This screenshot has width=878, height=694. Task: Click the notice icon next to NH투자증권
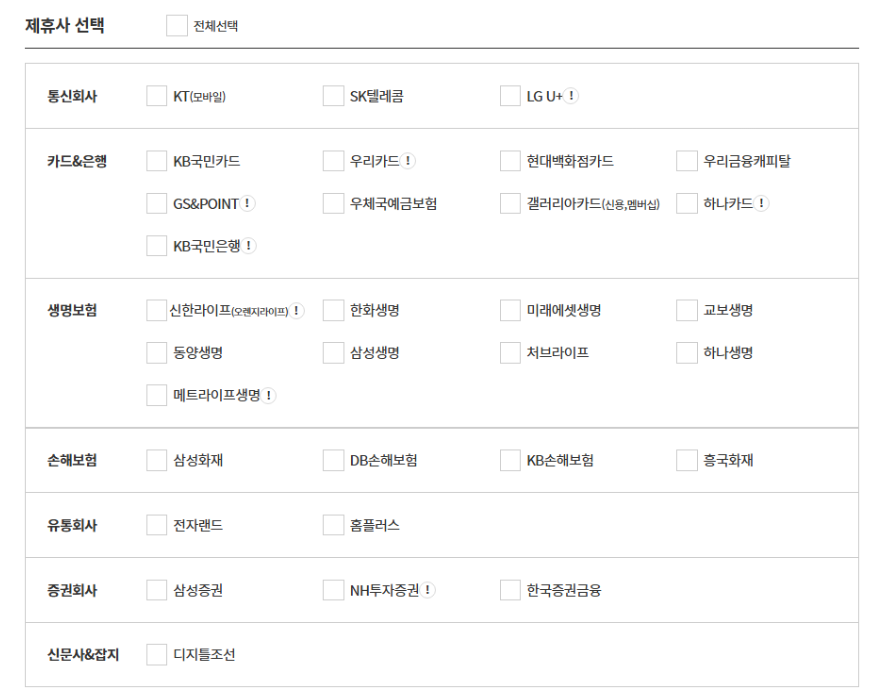tap(427, 590)
